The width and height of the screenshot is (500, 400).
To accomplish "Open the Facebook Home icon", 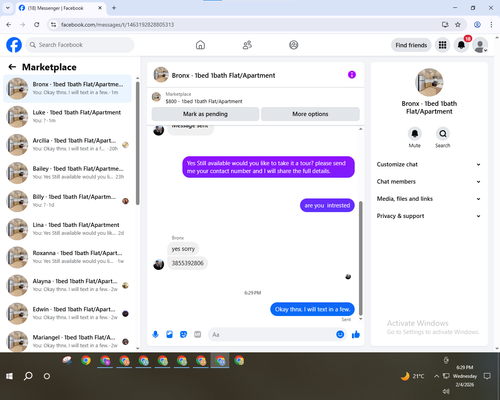I will pos(200,45).
